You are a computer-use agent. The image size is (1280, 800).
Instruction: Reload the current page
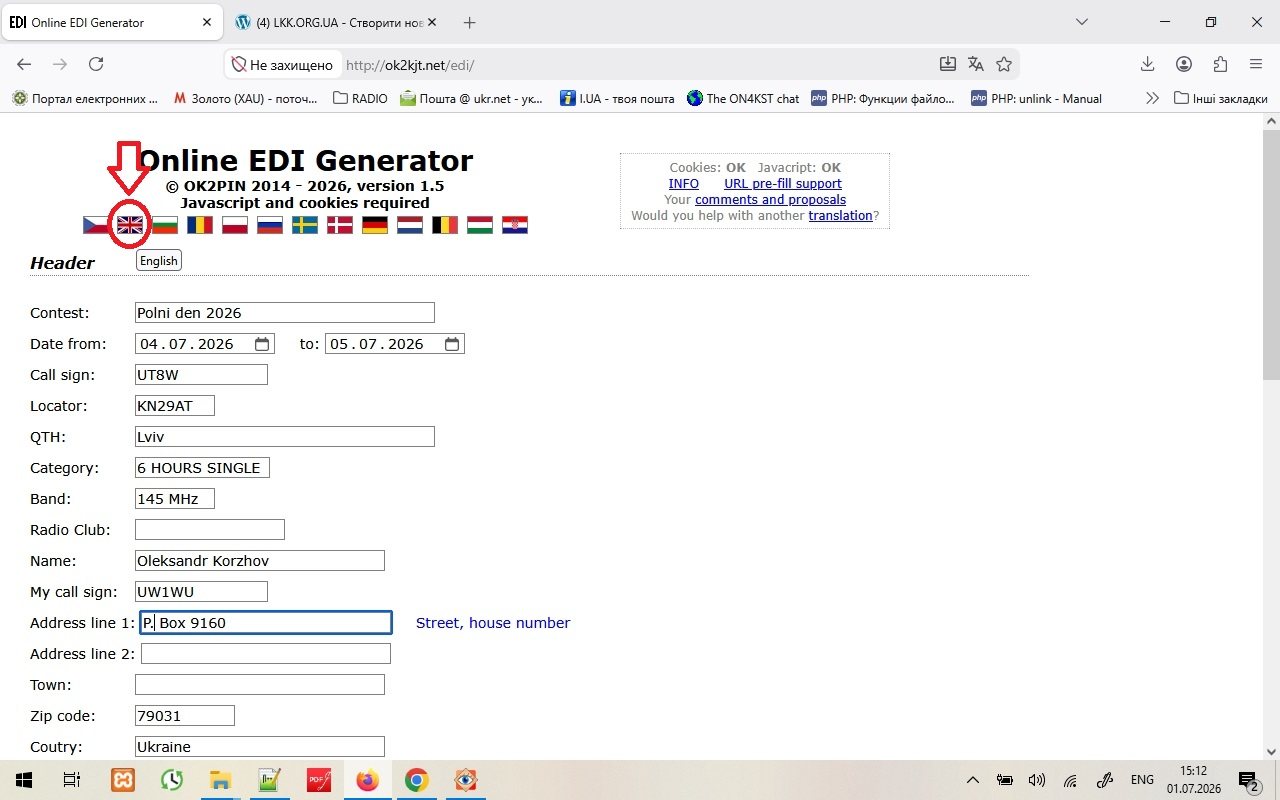pos(96,64)
